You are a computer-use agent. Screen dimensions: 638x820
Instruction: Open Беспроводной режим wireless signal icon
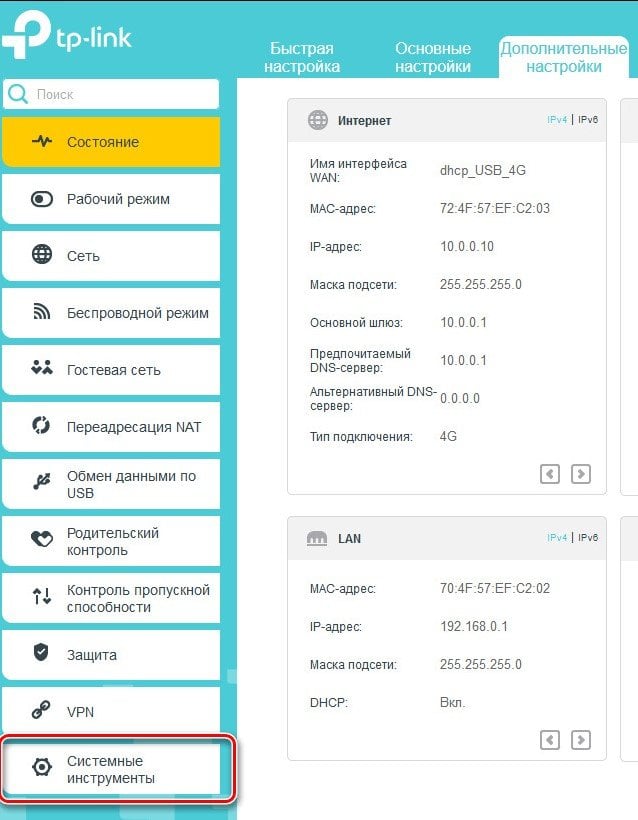[42, 312]
